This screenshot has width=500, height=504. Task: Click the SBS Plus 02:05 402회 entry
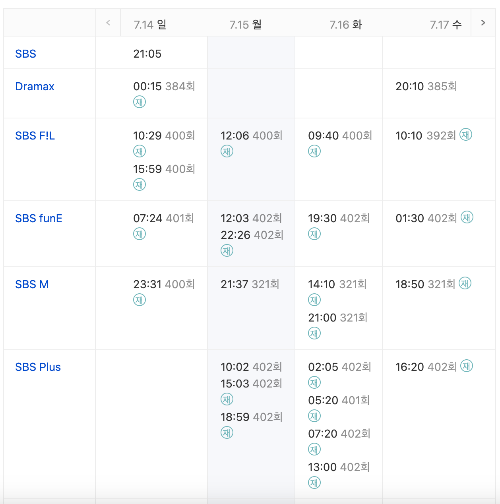click(x=339, y=367)
